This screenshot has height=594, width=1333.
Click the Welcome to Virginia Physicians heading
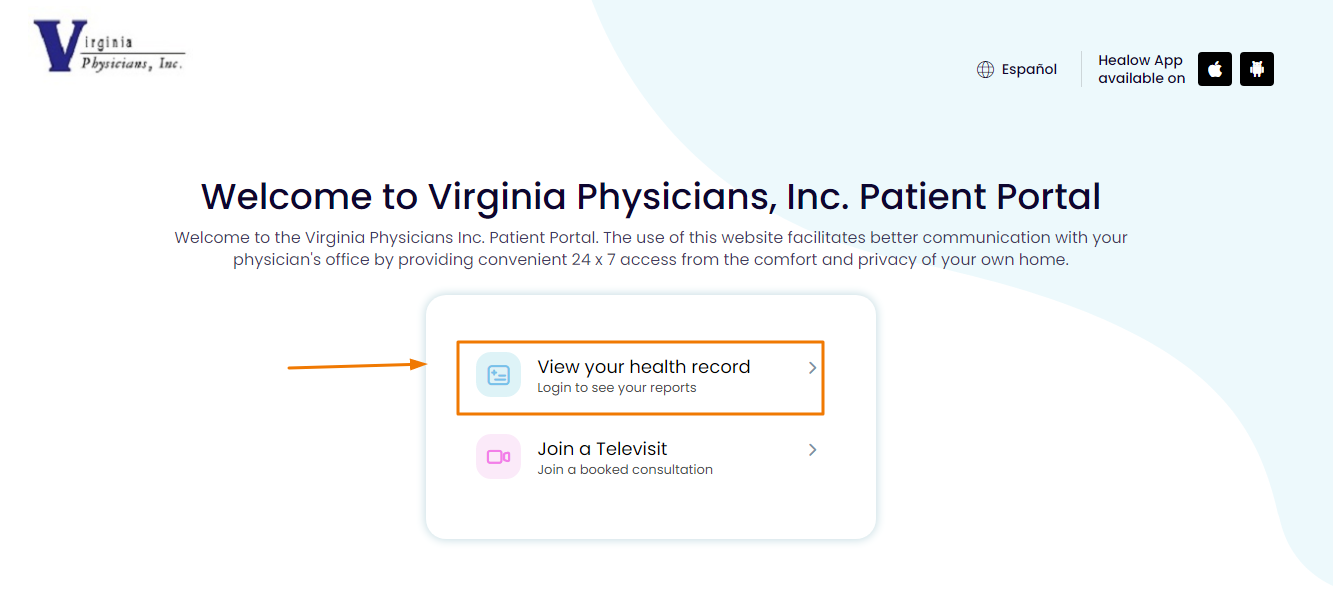pyautogui.click(x=650, y=196)
